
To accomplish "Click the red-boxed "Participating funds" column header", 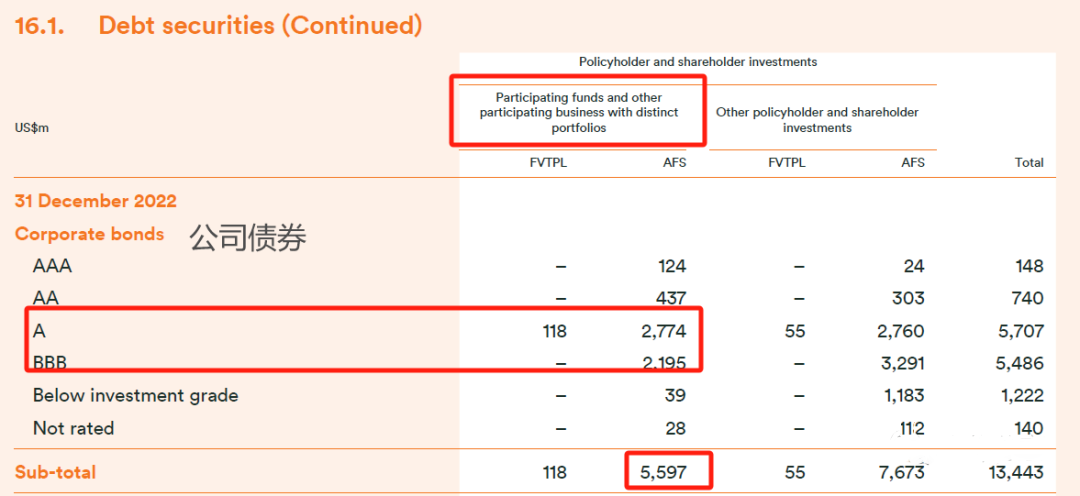I will 579,112.
